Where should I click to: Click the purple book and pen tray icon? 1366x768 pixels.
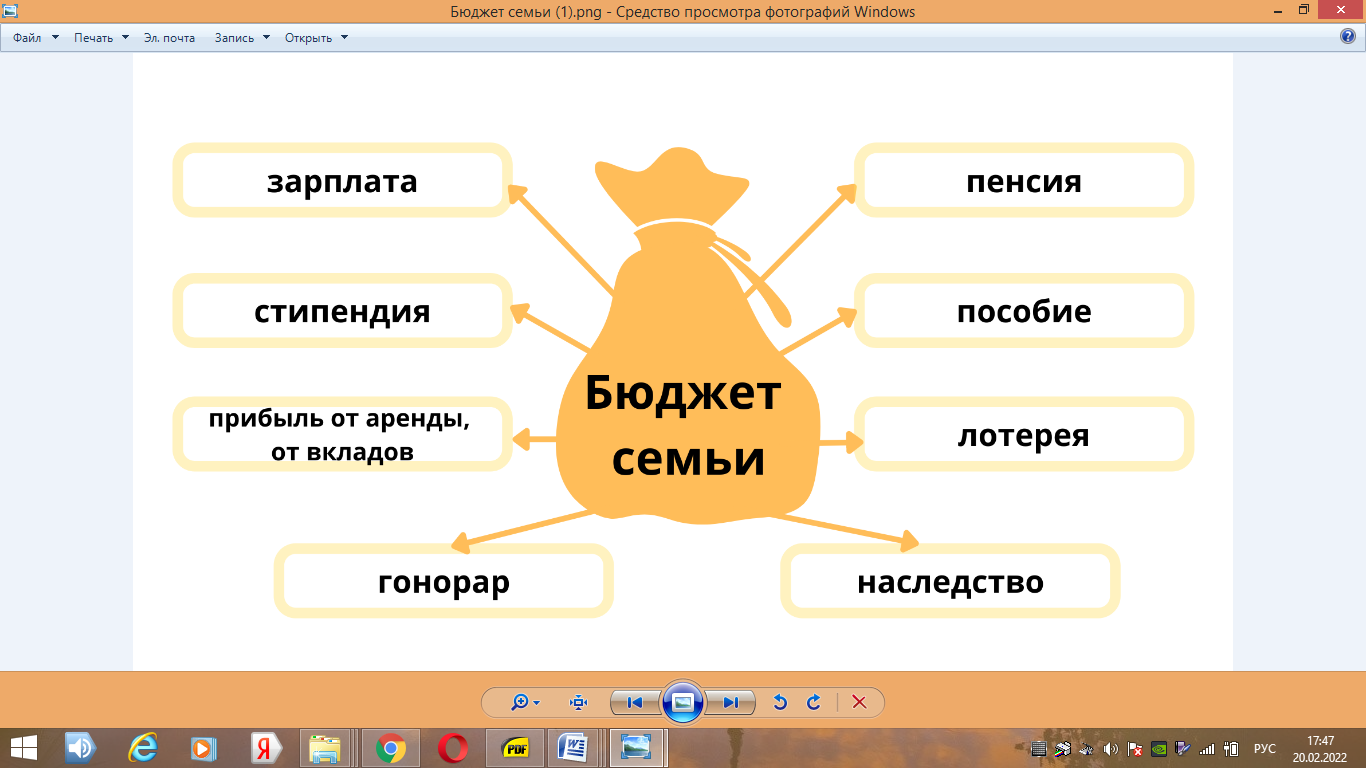click(x=1183, y=748)
